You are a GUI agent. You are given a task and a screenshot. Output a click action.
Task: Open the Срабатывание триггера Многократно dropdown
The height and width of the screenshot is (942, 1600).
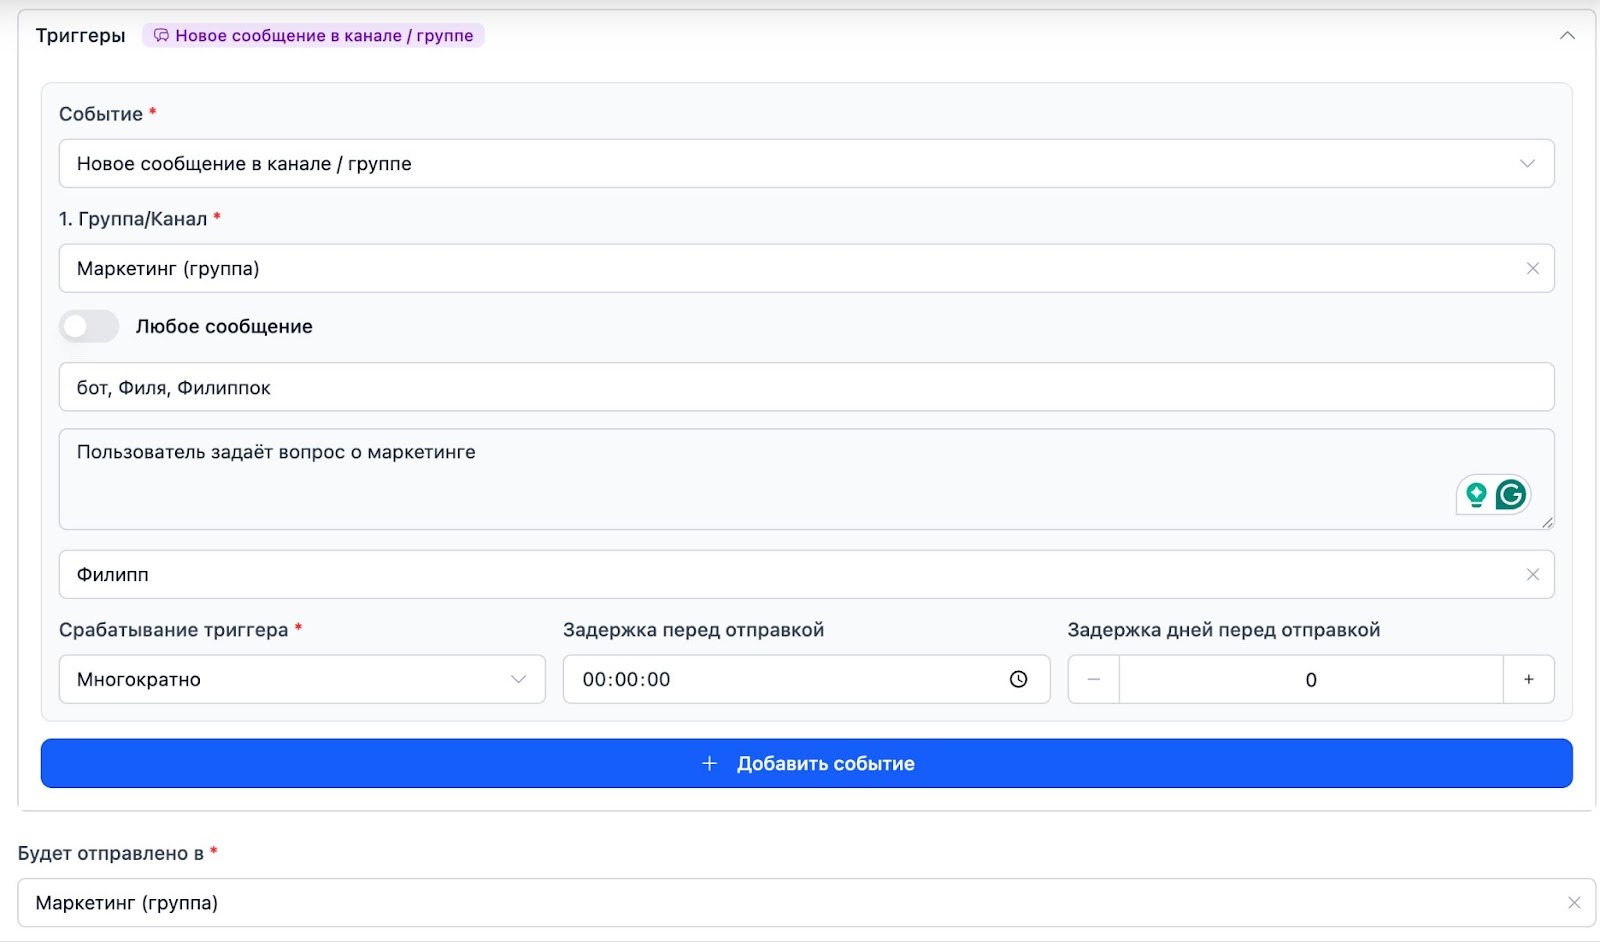301,680
